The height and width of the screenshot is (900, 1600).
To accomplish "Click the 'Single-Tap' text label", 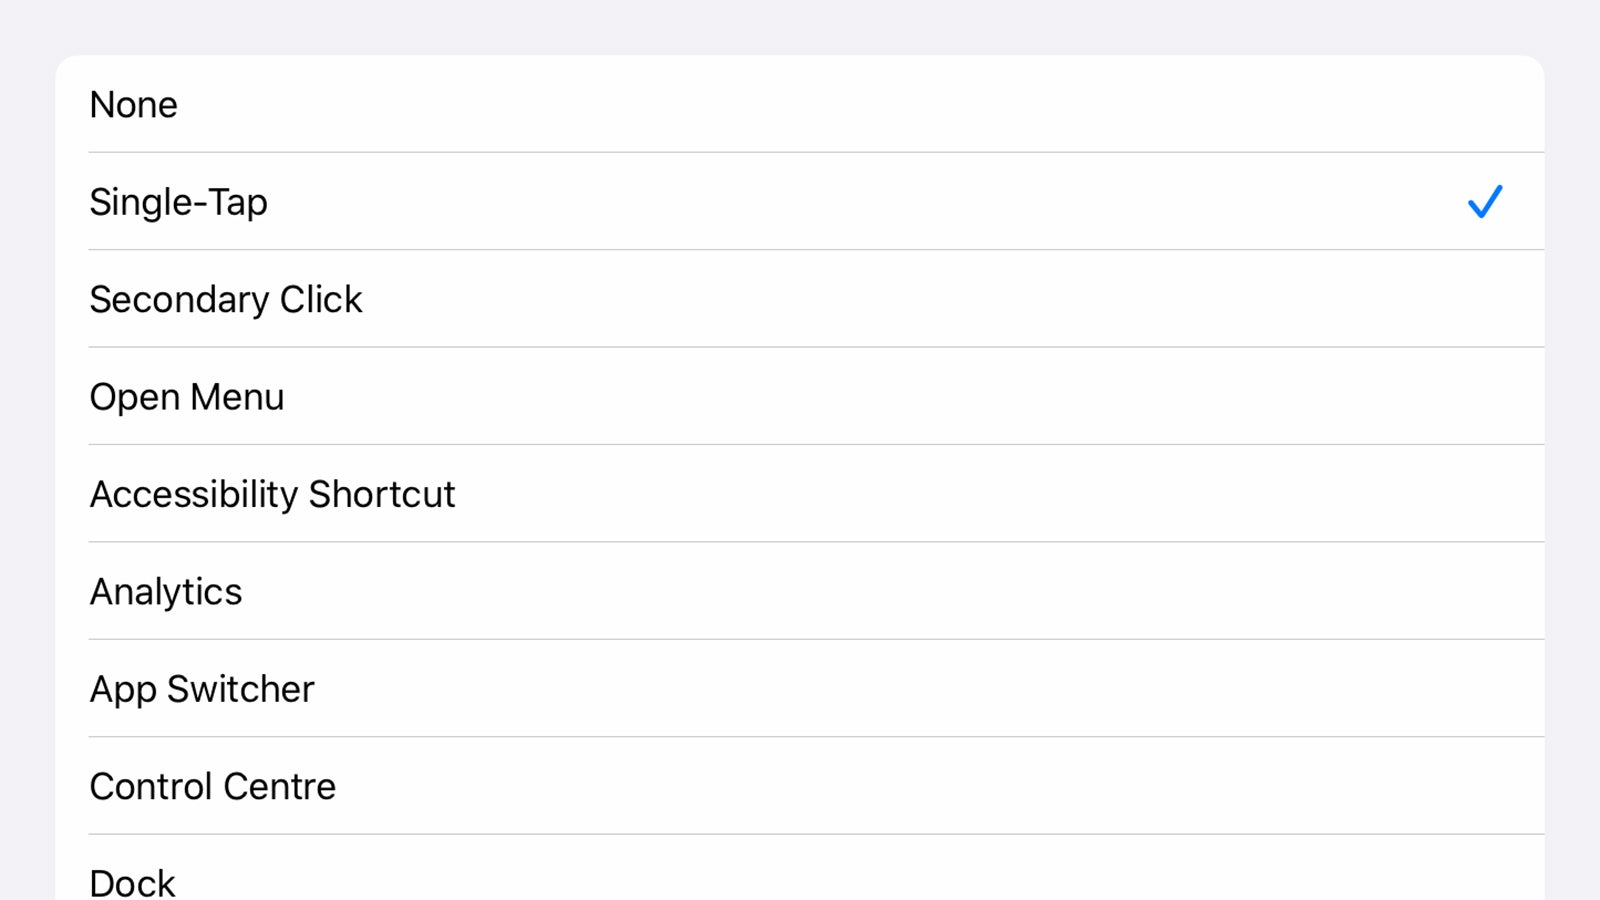I will pos(179,203).
